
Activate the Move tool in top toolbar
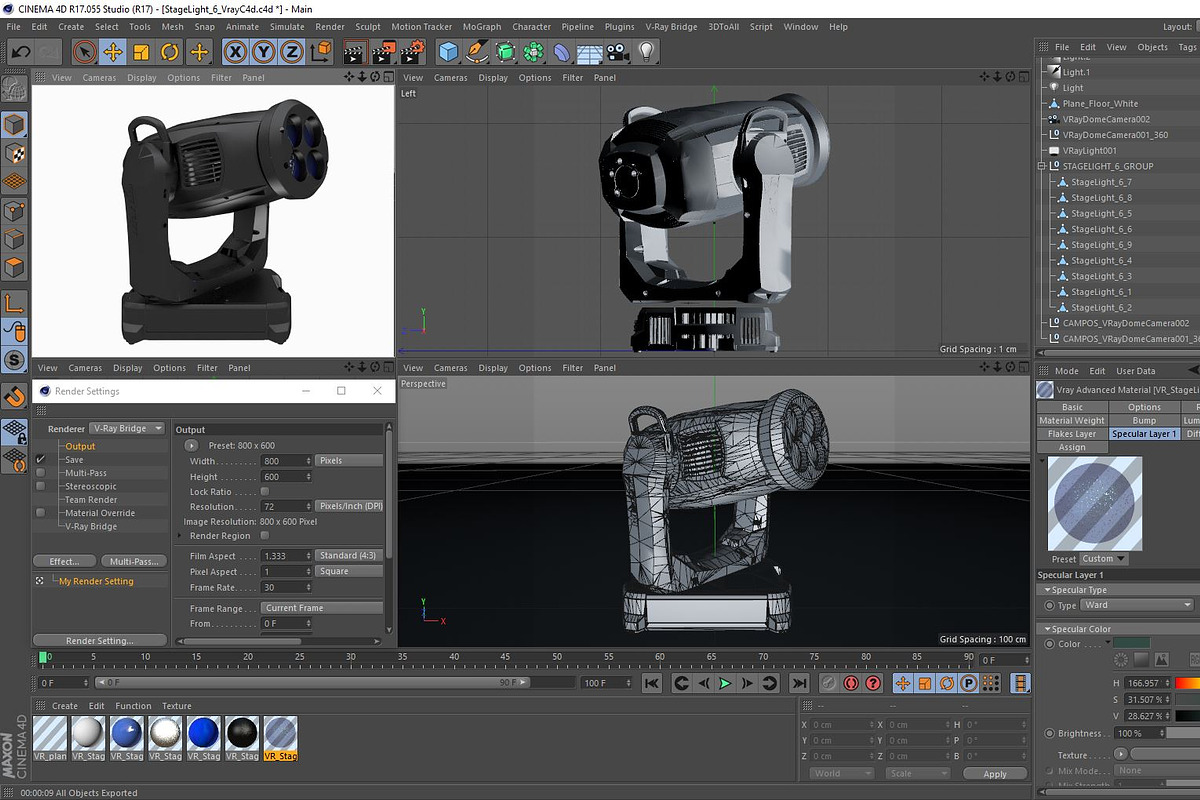[x=113, y=52]
